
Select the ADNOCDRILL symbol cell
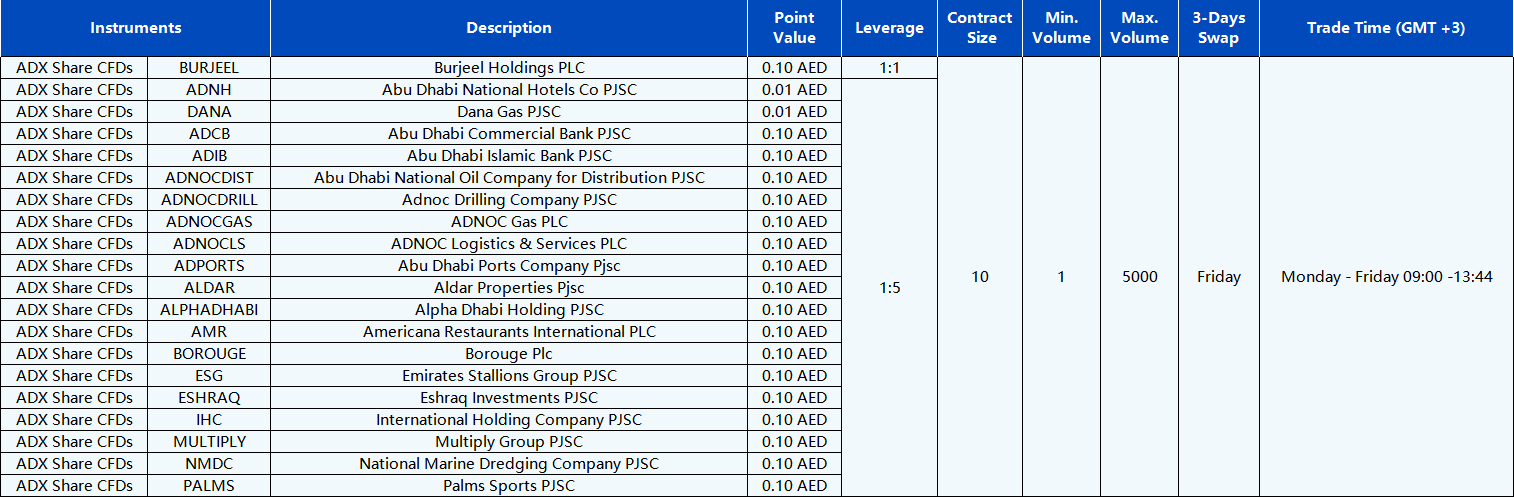click(209, 200)
